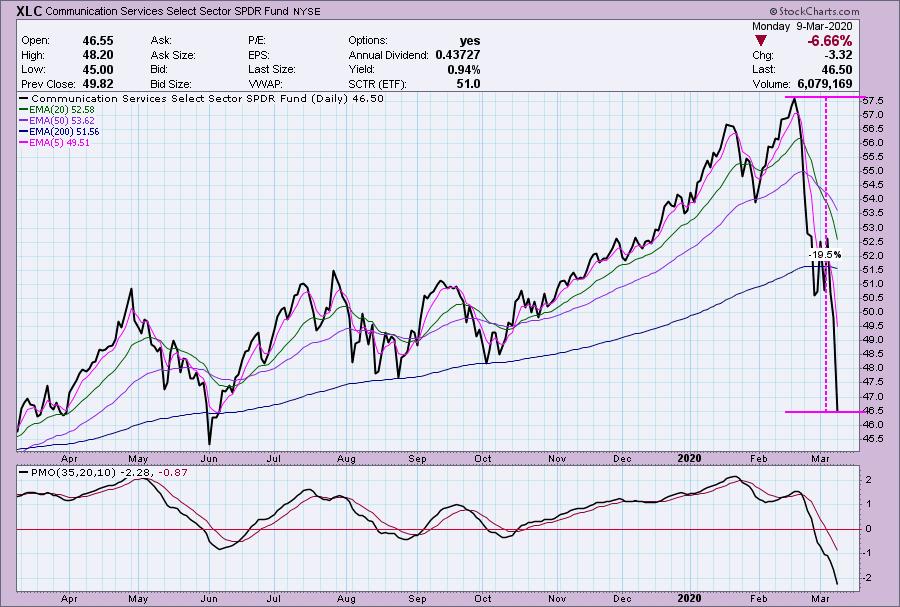Image resolution: width=900 pixels, height=607 pixels.
Task: Select the '-6.66%' percent change value
Action: click(x=829, y=41)
